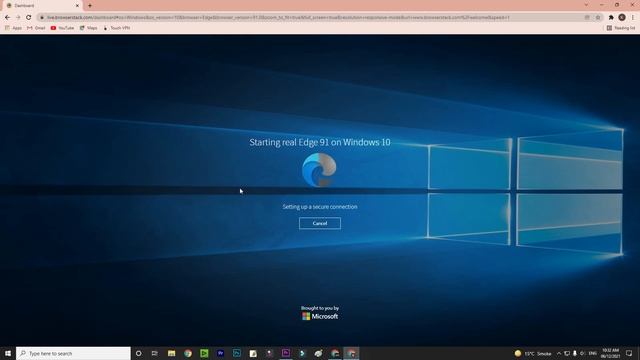This screenshot has height=360, width=640.
Task: Switch to the active Chrome window icon on the taskbar
Action: 351,353
